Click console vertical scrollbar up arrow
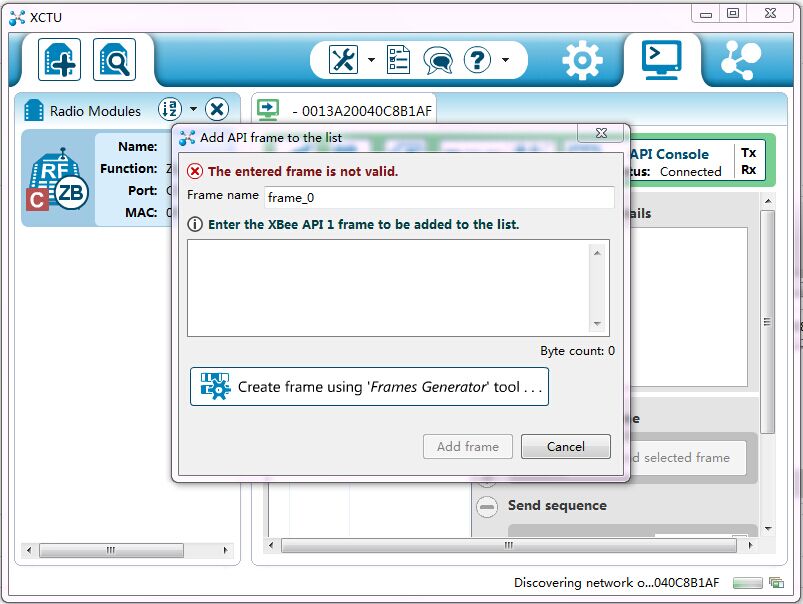Image resolution: width=803 pixels, height=604 pixels. [x=767, y=201]
